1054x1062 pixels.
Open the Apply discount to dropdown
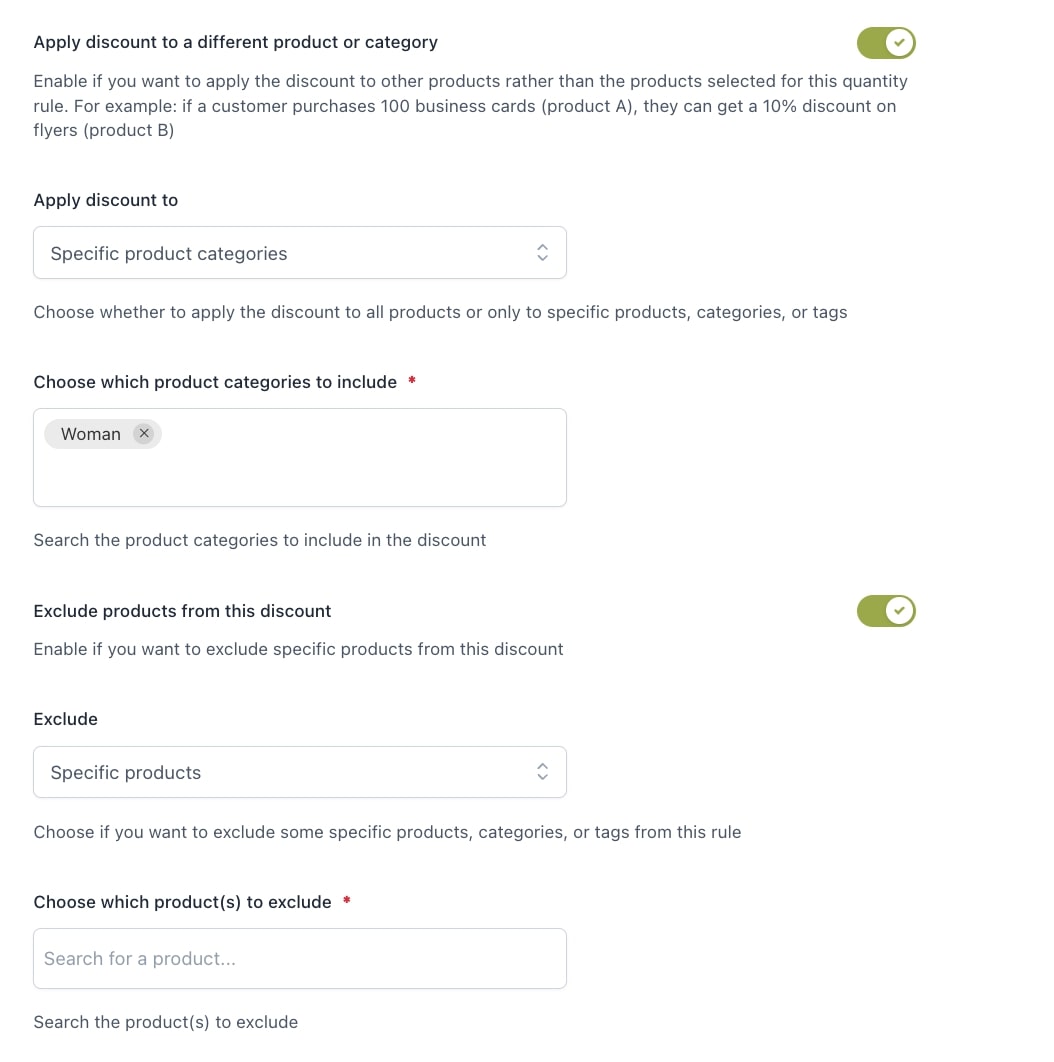click(x=299, y=253)
